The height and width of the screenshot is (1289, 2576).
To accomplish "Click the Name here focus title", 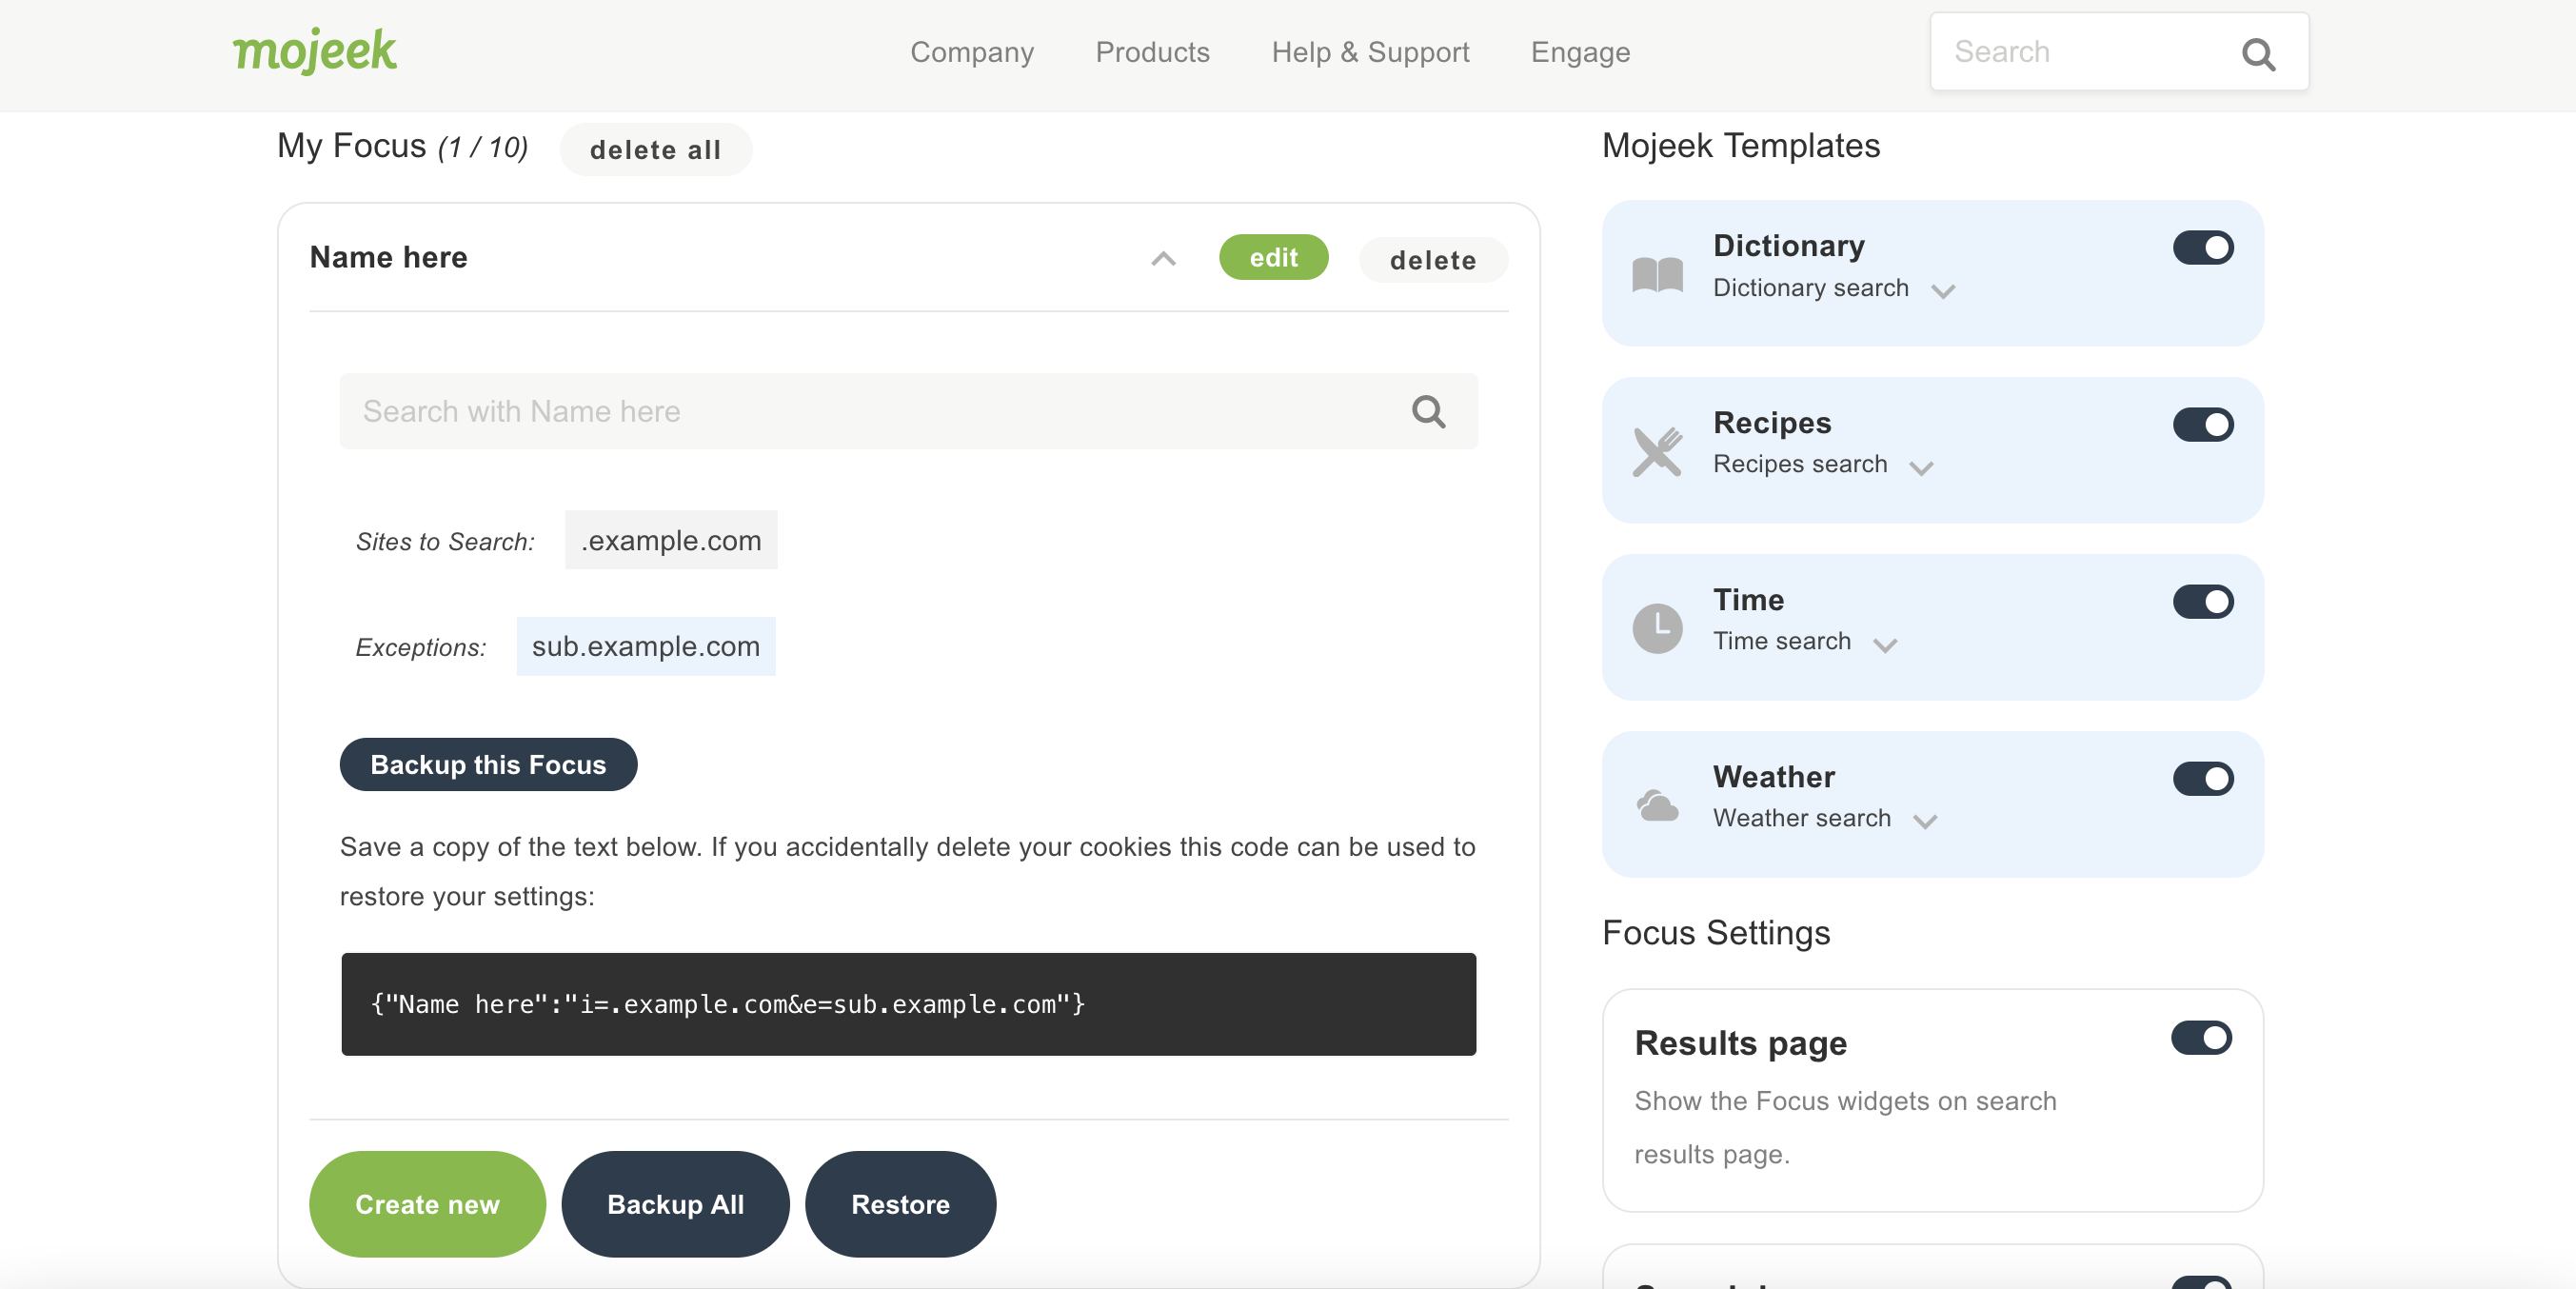I will point(388,257).
